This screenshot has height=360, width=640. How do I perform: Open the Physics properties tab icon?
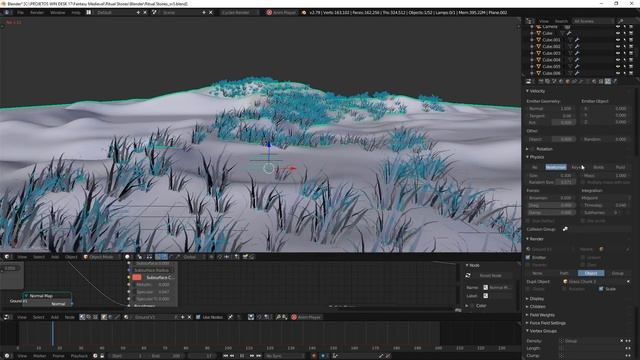(615, 82)
